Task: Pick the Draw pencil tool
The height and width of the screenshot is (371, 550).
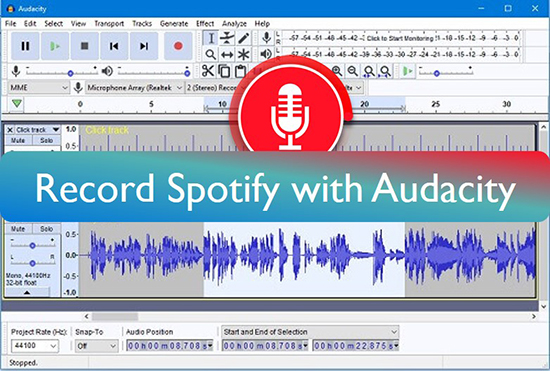Action: tap(243, 38)
